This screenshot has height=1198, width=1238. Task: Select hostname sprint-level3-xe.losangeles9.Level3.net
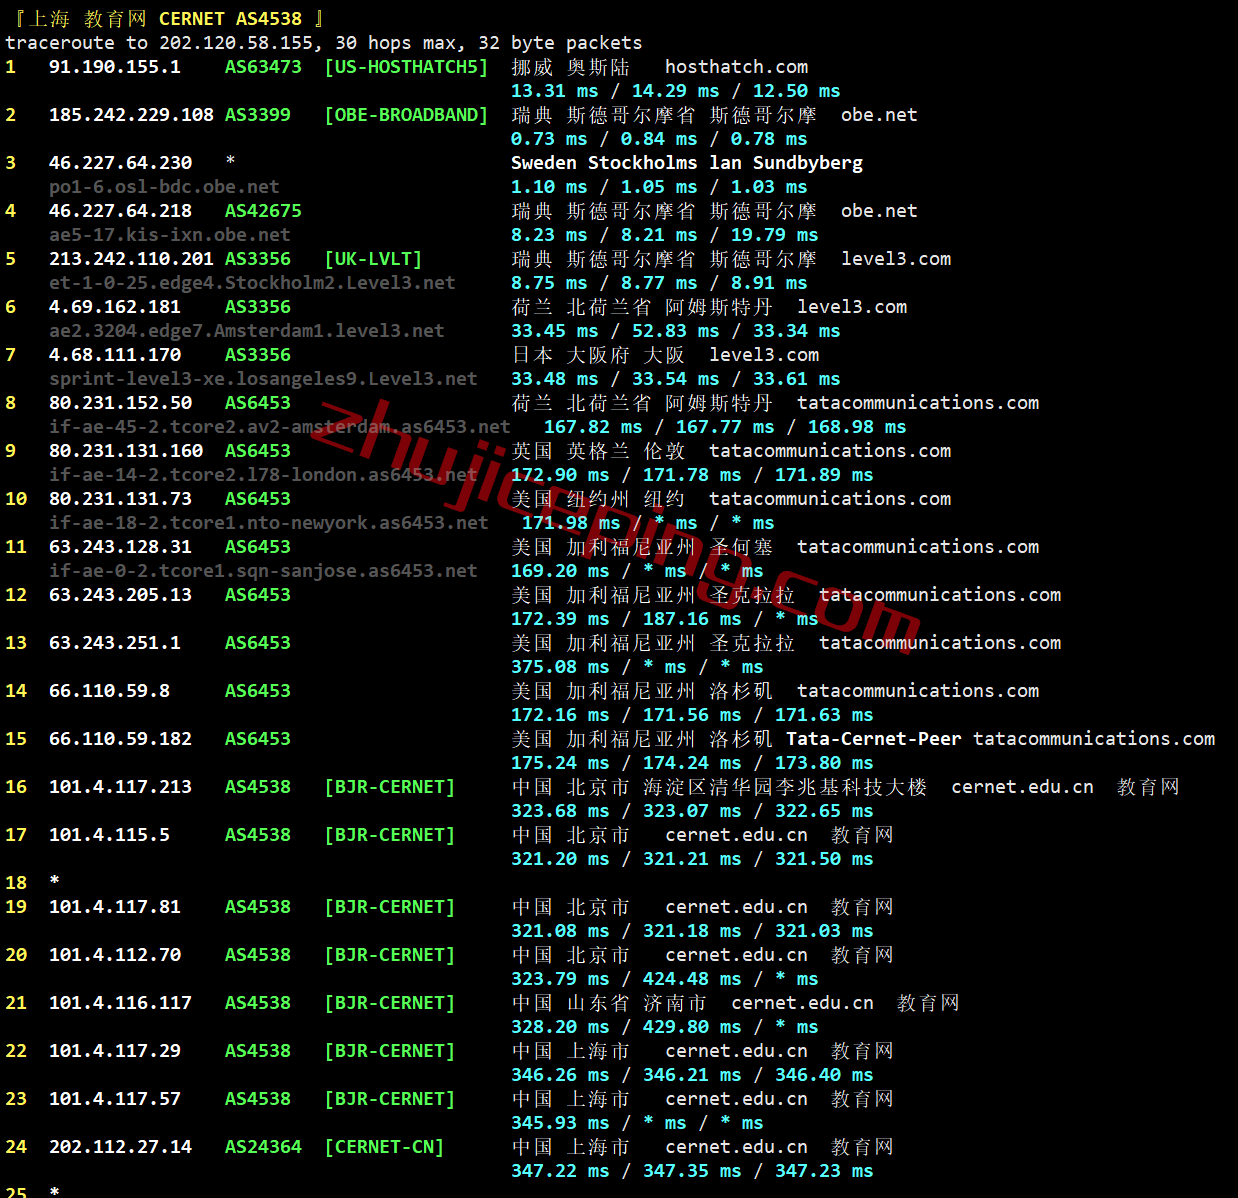click(263, 379)
